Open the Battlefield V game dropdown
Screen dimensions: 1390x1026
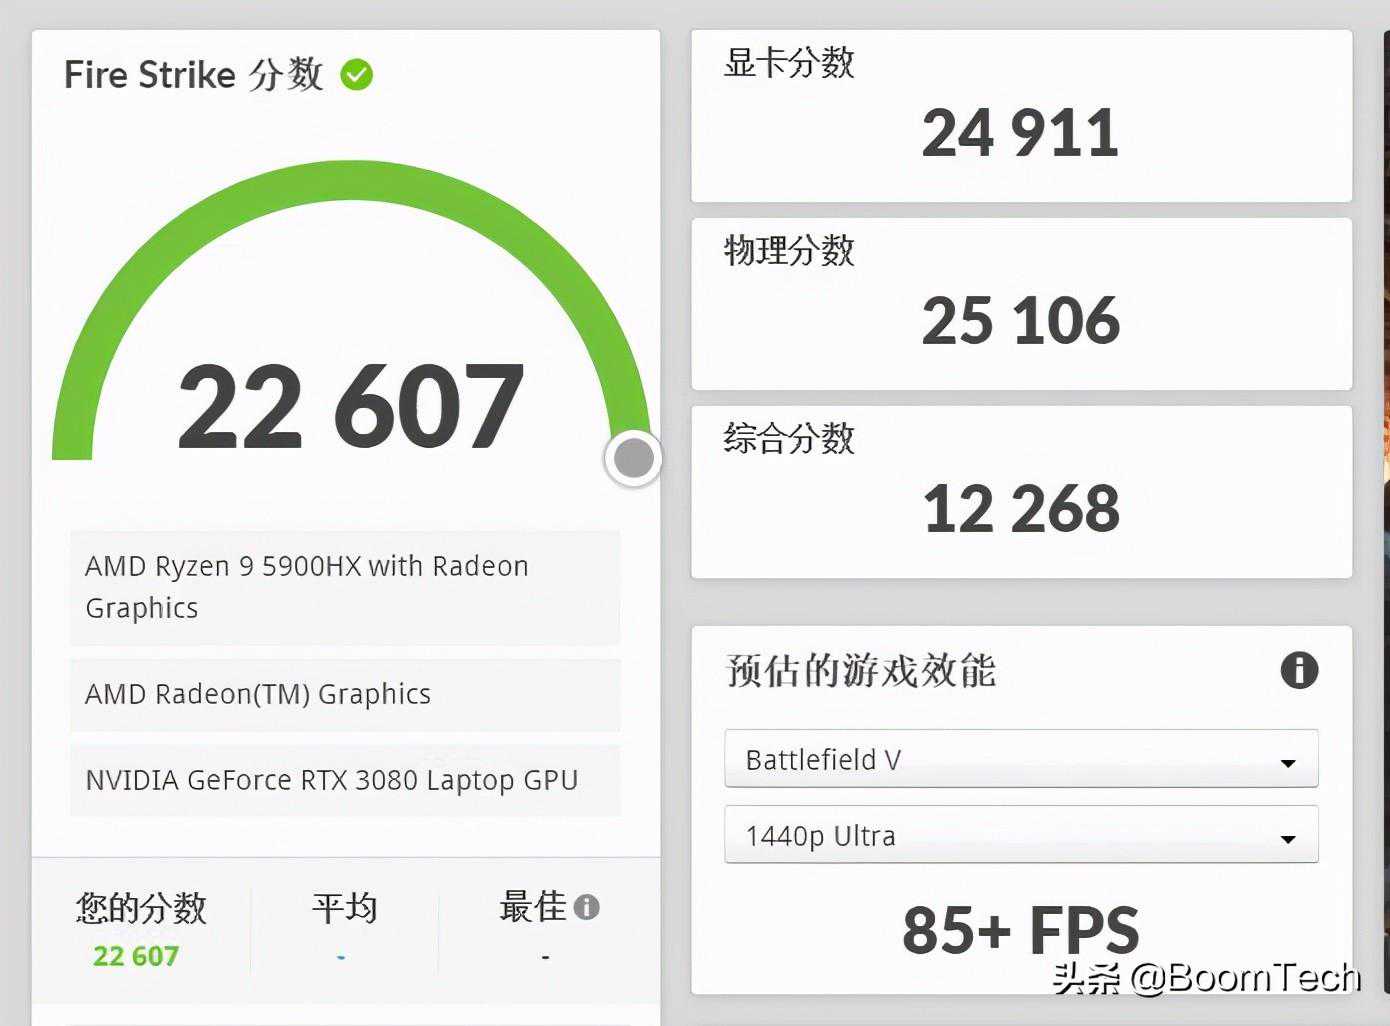click(1020, 760)
